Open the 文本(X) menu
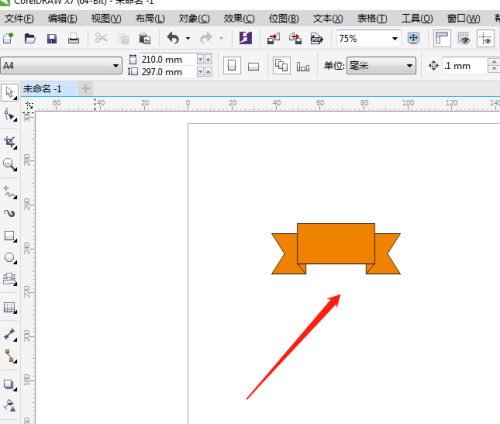Screen dimensions: 500x424 (x=328, y=18)
